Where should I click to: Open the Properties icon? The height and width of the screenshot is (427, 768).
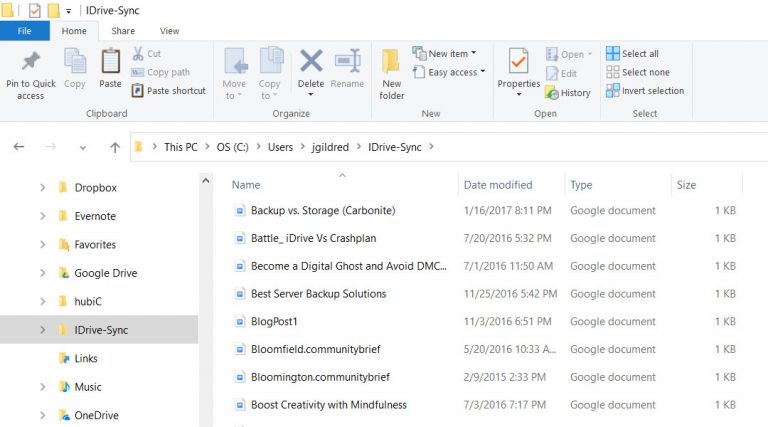click(x=518, y=61)
